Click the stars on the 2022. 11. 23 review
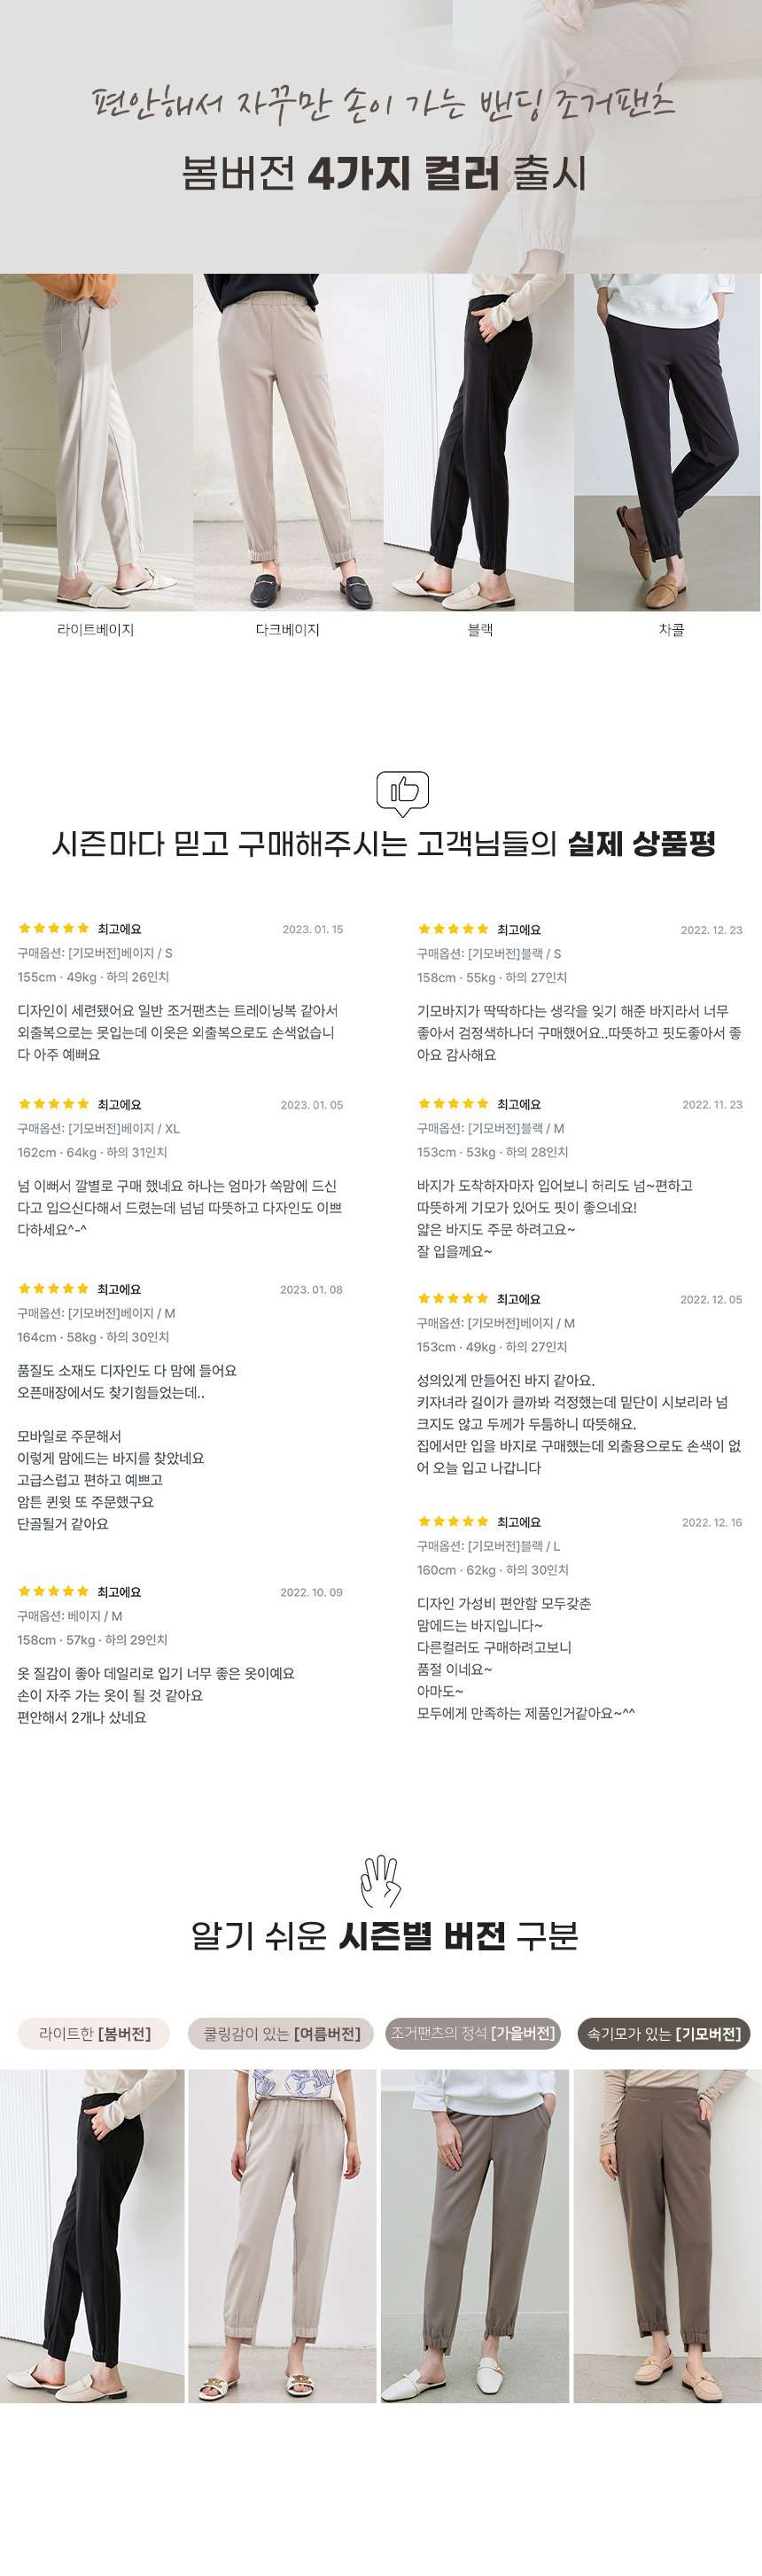Image resolution: width=762 pixels, height=2576 pixels. [453, 1104]
